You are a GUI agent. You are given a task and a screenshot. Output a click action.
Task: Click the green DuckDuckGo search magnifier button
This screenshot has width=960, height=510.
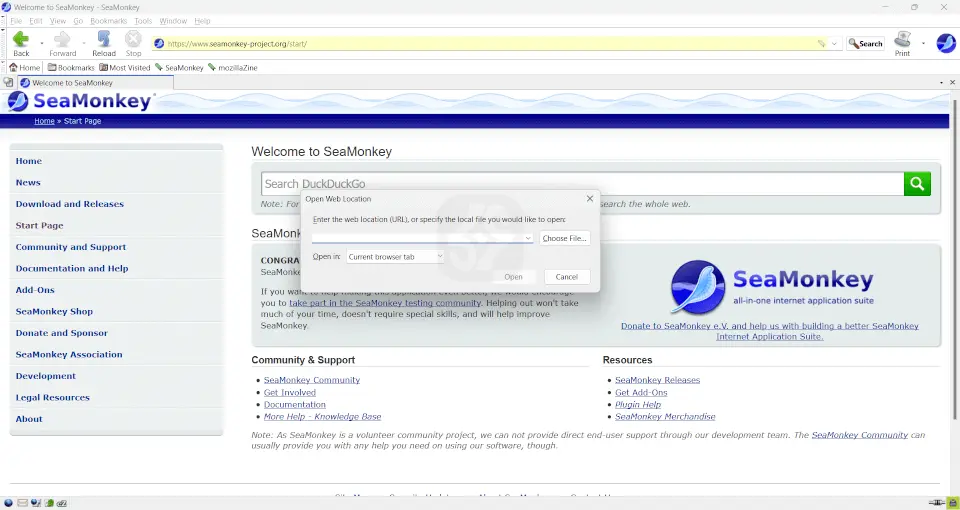point(917,184)
